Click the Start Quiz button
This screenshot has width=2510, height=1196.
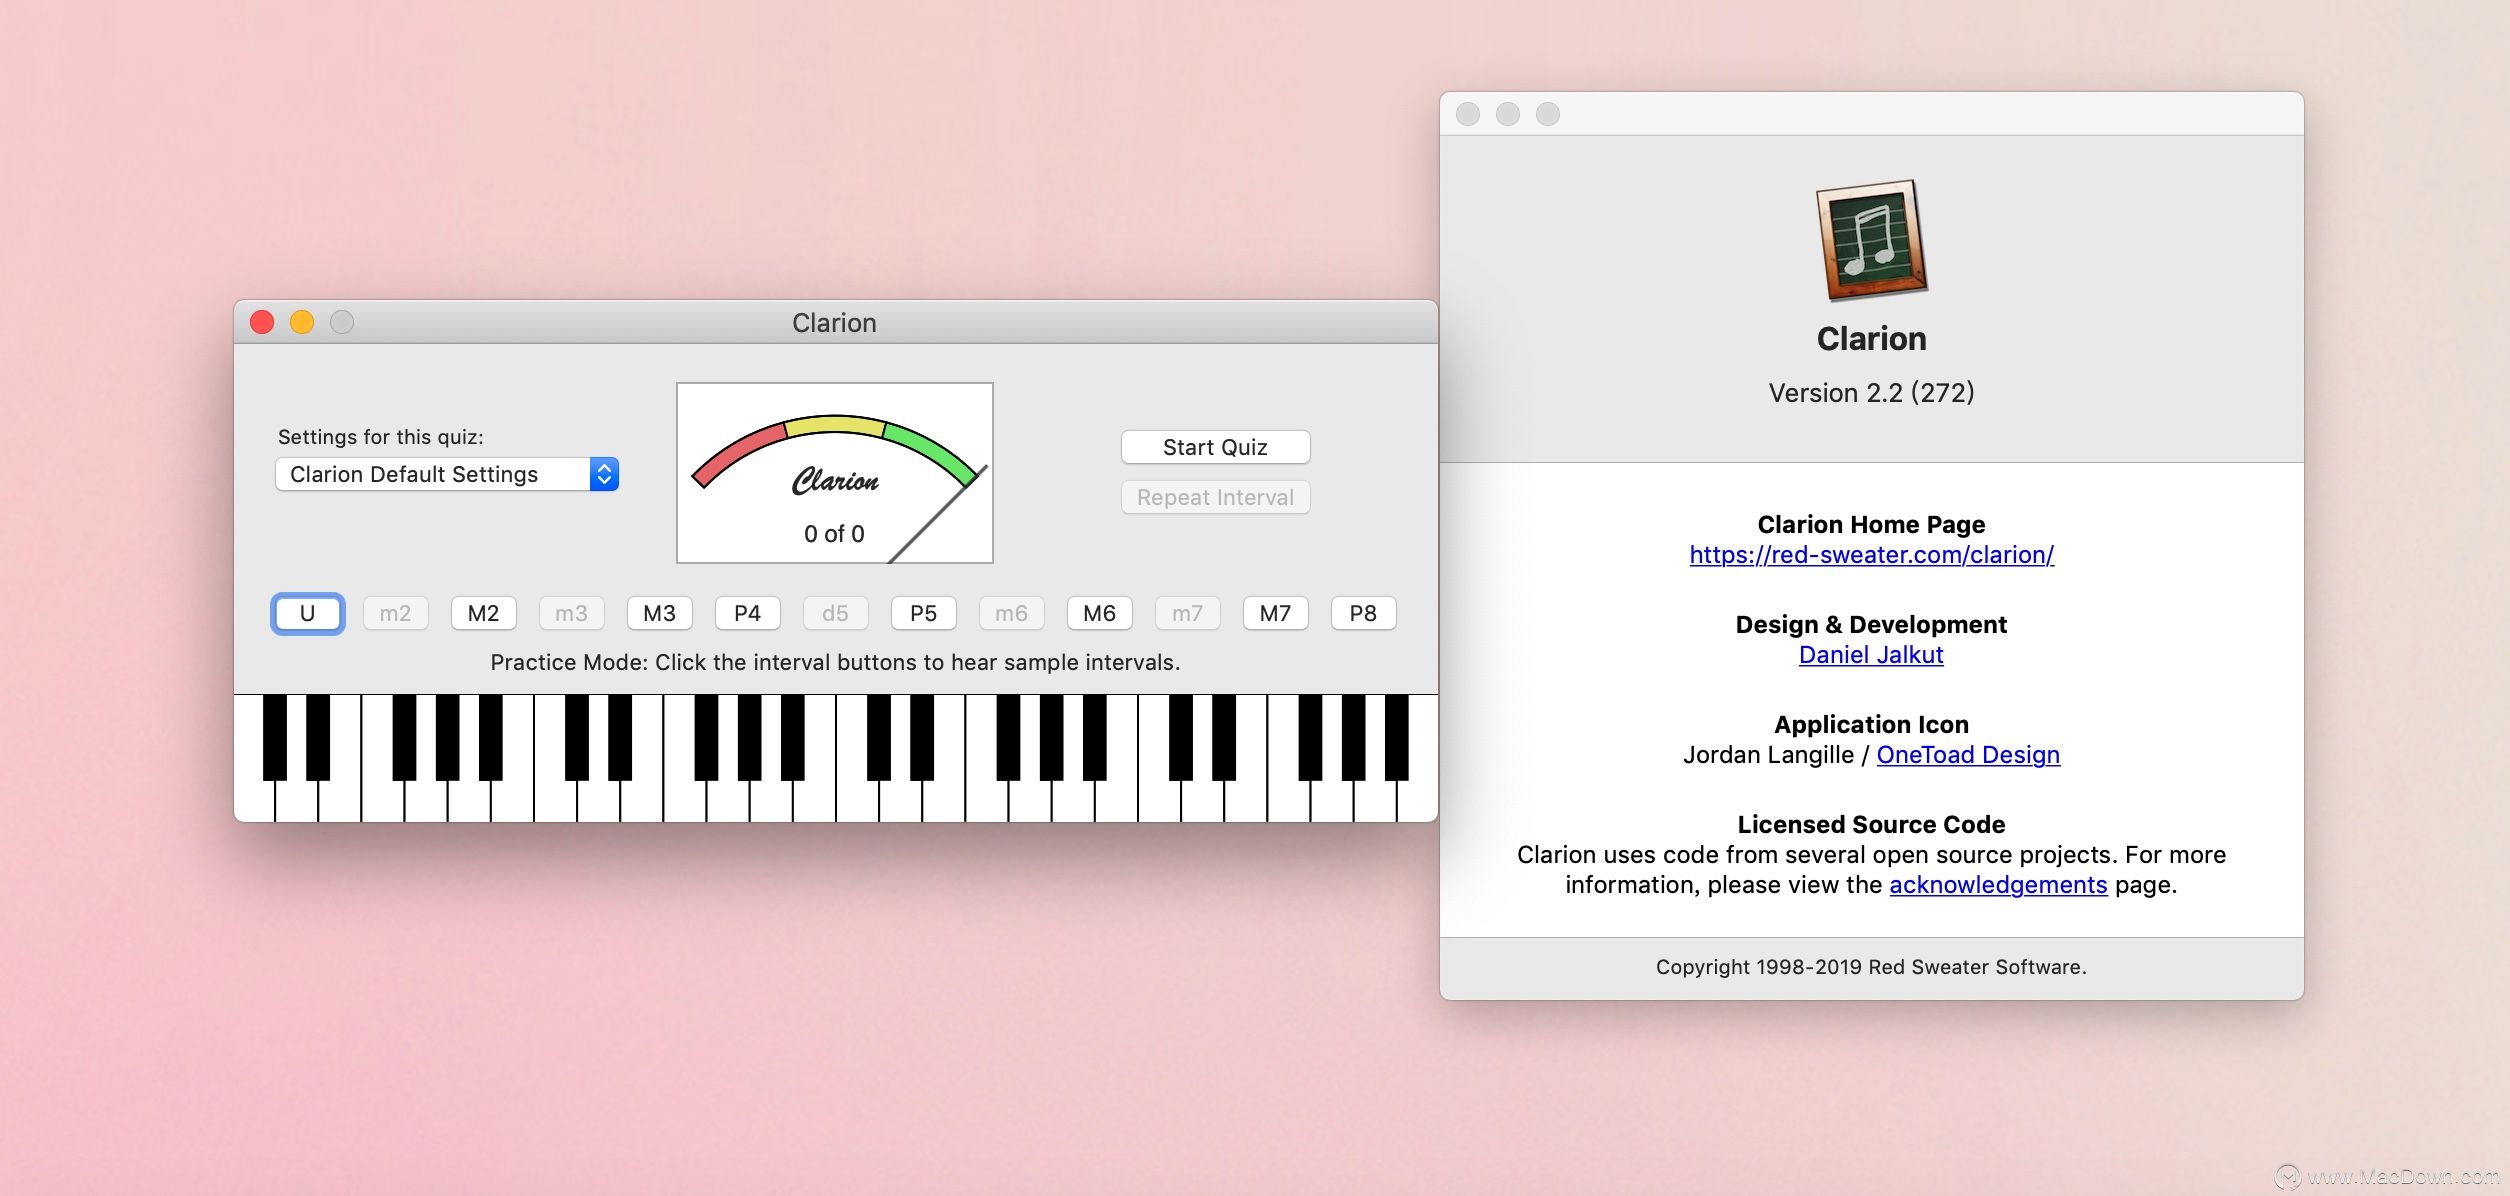coord(1215,447)
